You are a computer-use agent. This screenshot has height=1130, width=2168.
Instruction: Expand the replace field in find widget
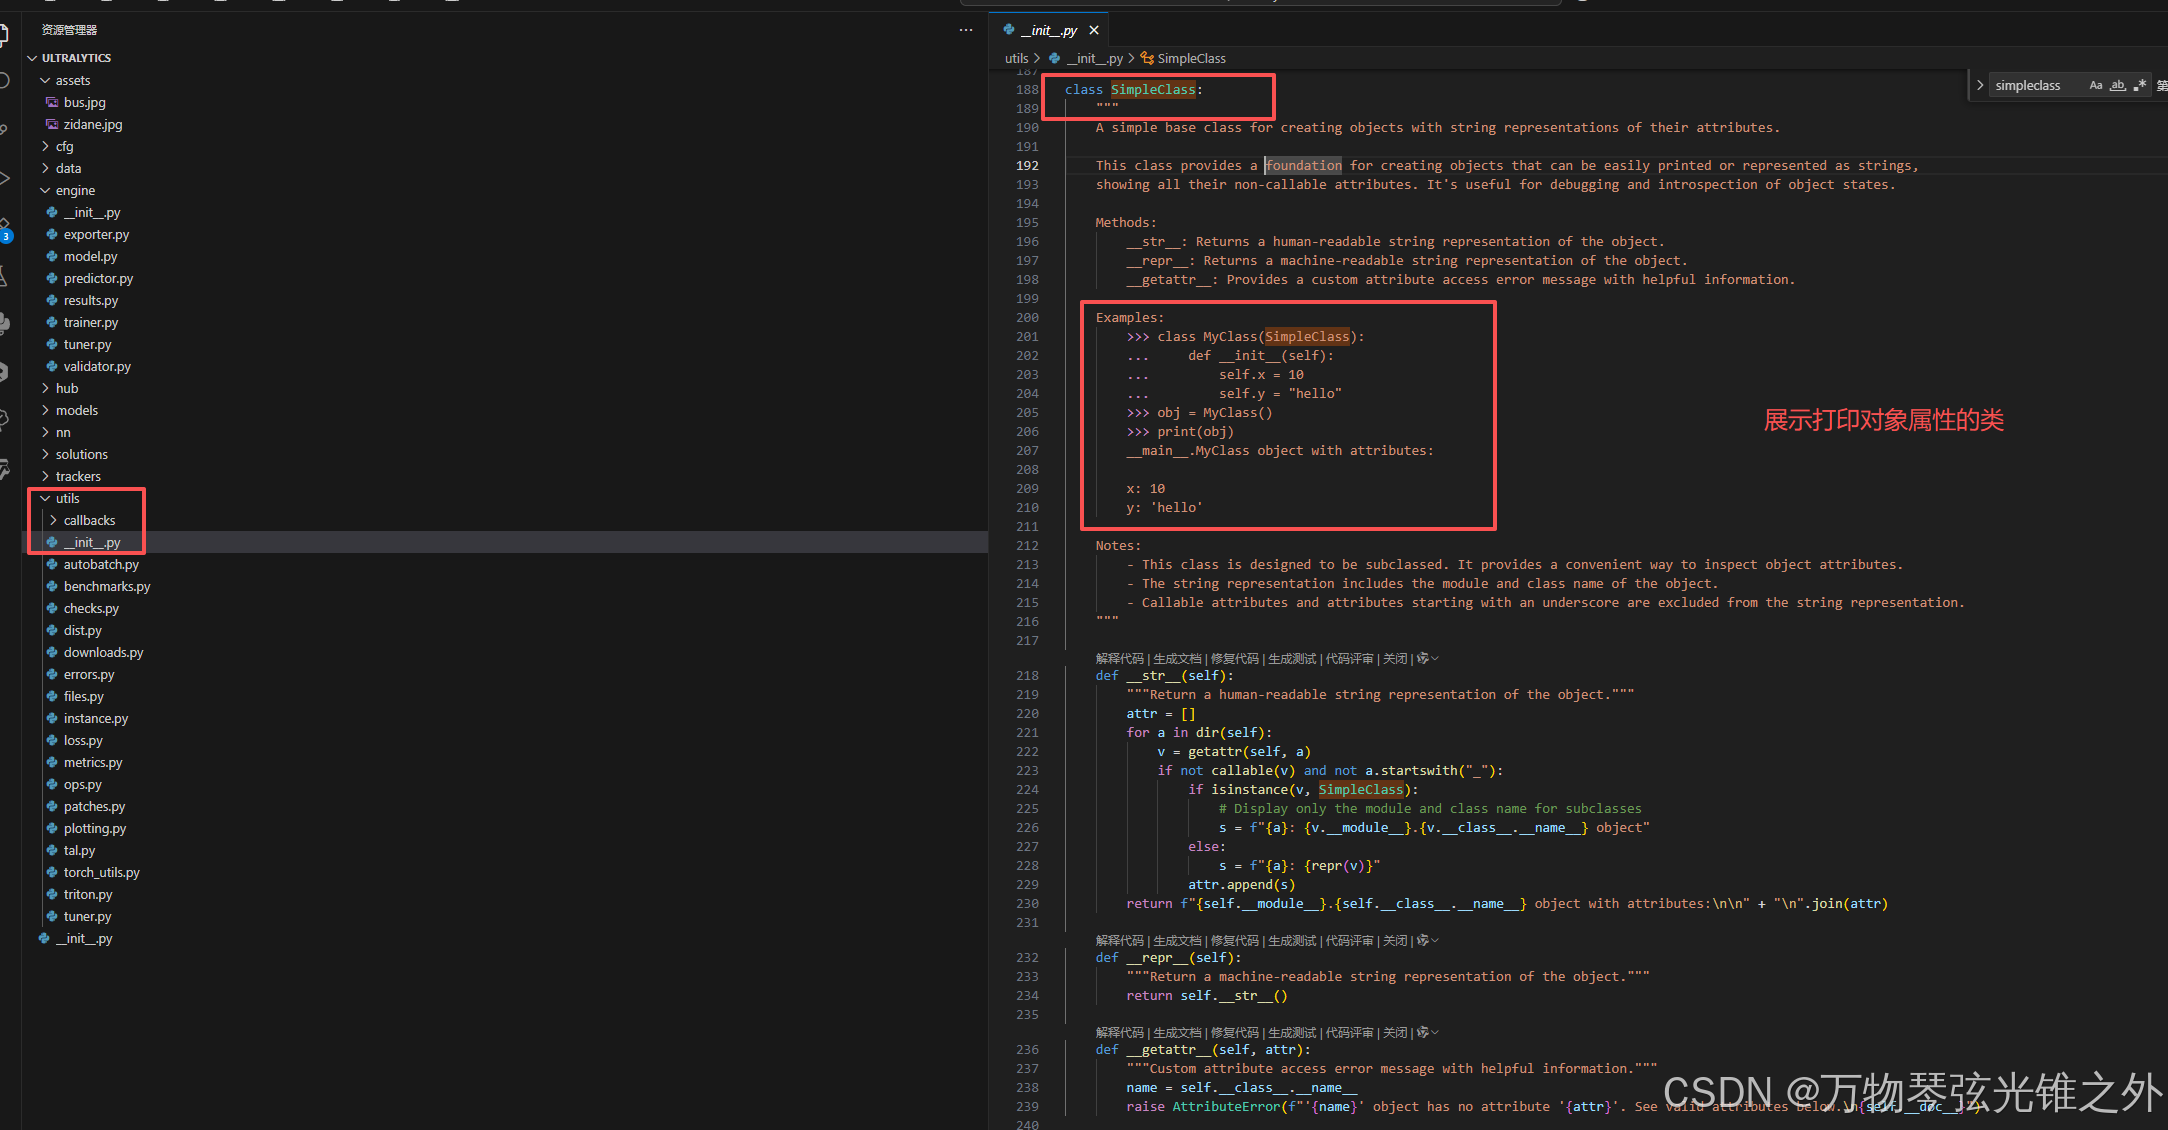coord(1980,85)
